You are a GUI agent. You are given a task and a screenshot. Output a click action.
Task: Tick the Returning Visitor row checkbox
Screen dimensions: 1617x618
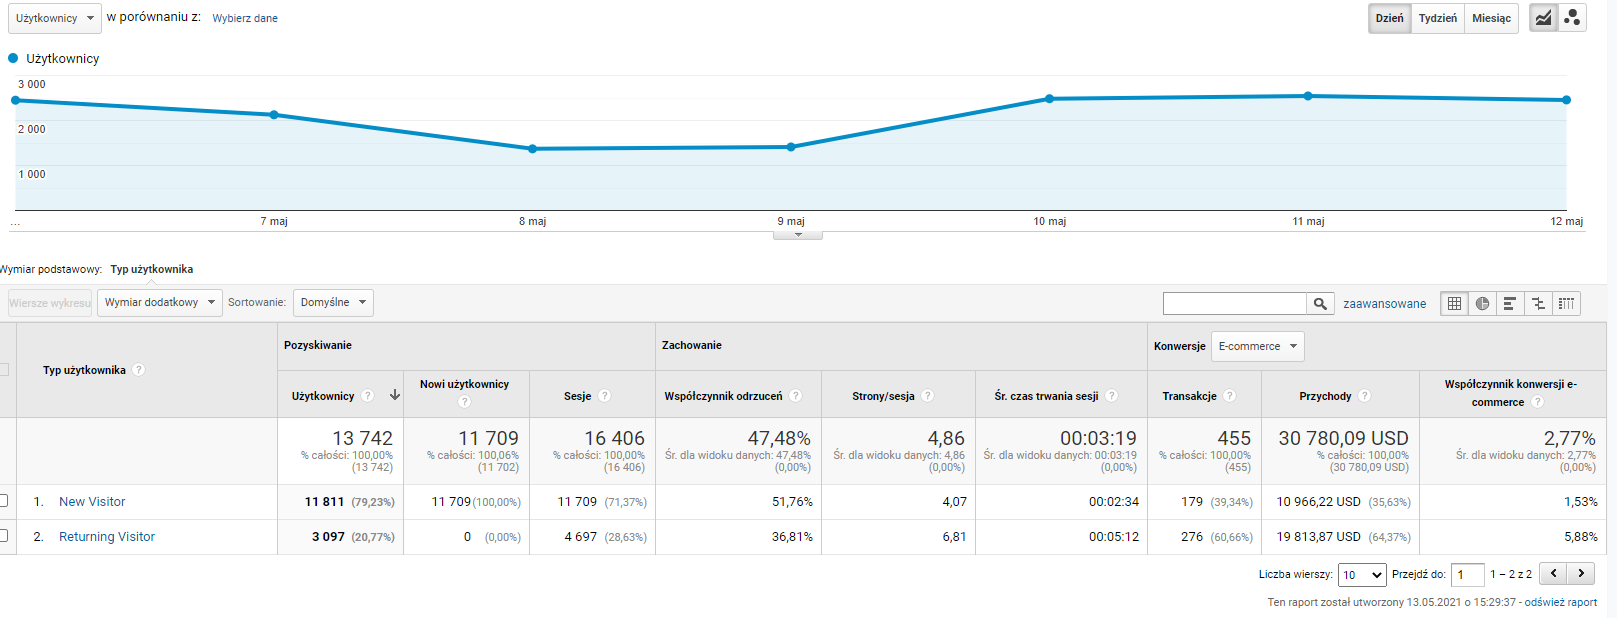pyautogui.click(x=3, y=535)
